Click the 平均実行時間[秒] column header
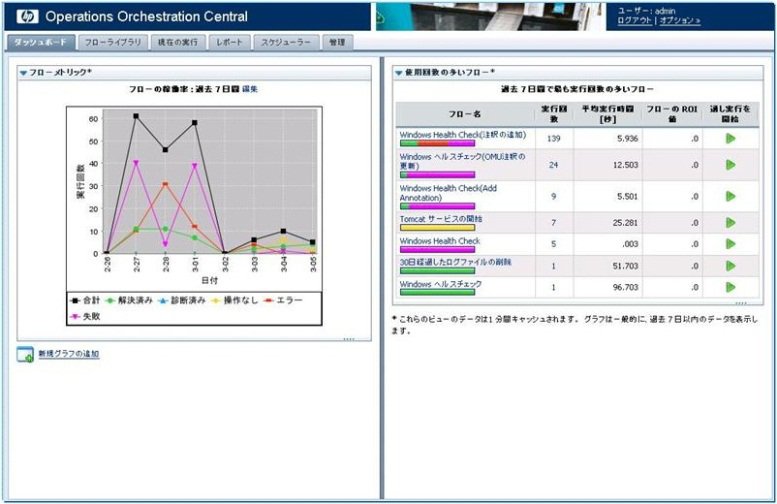Viewport: 777px width, 504px height. click(x=608, y=114)
